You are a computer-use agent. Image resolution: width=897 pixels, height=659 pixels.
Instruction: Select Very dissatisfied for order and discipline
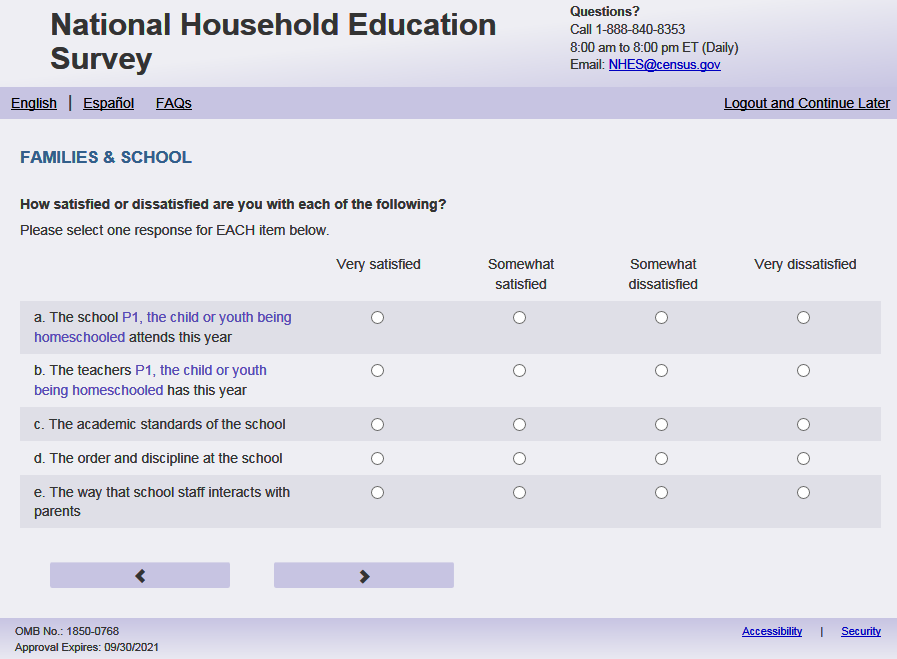coord(803,459)
